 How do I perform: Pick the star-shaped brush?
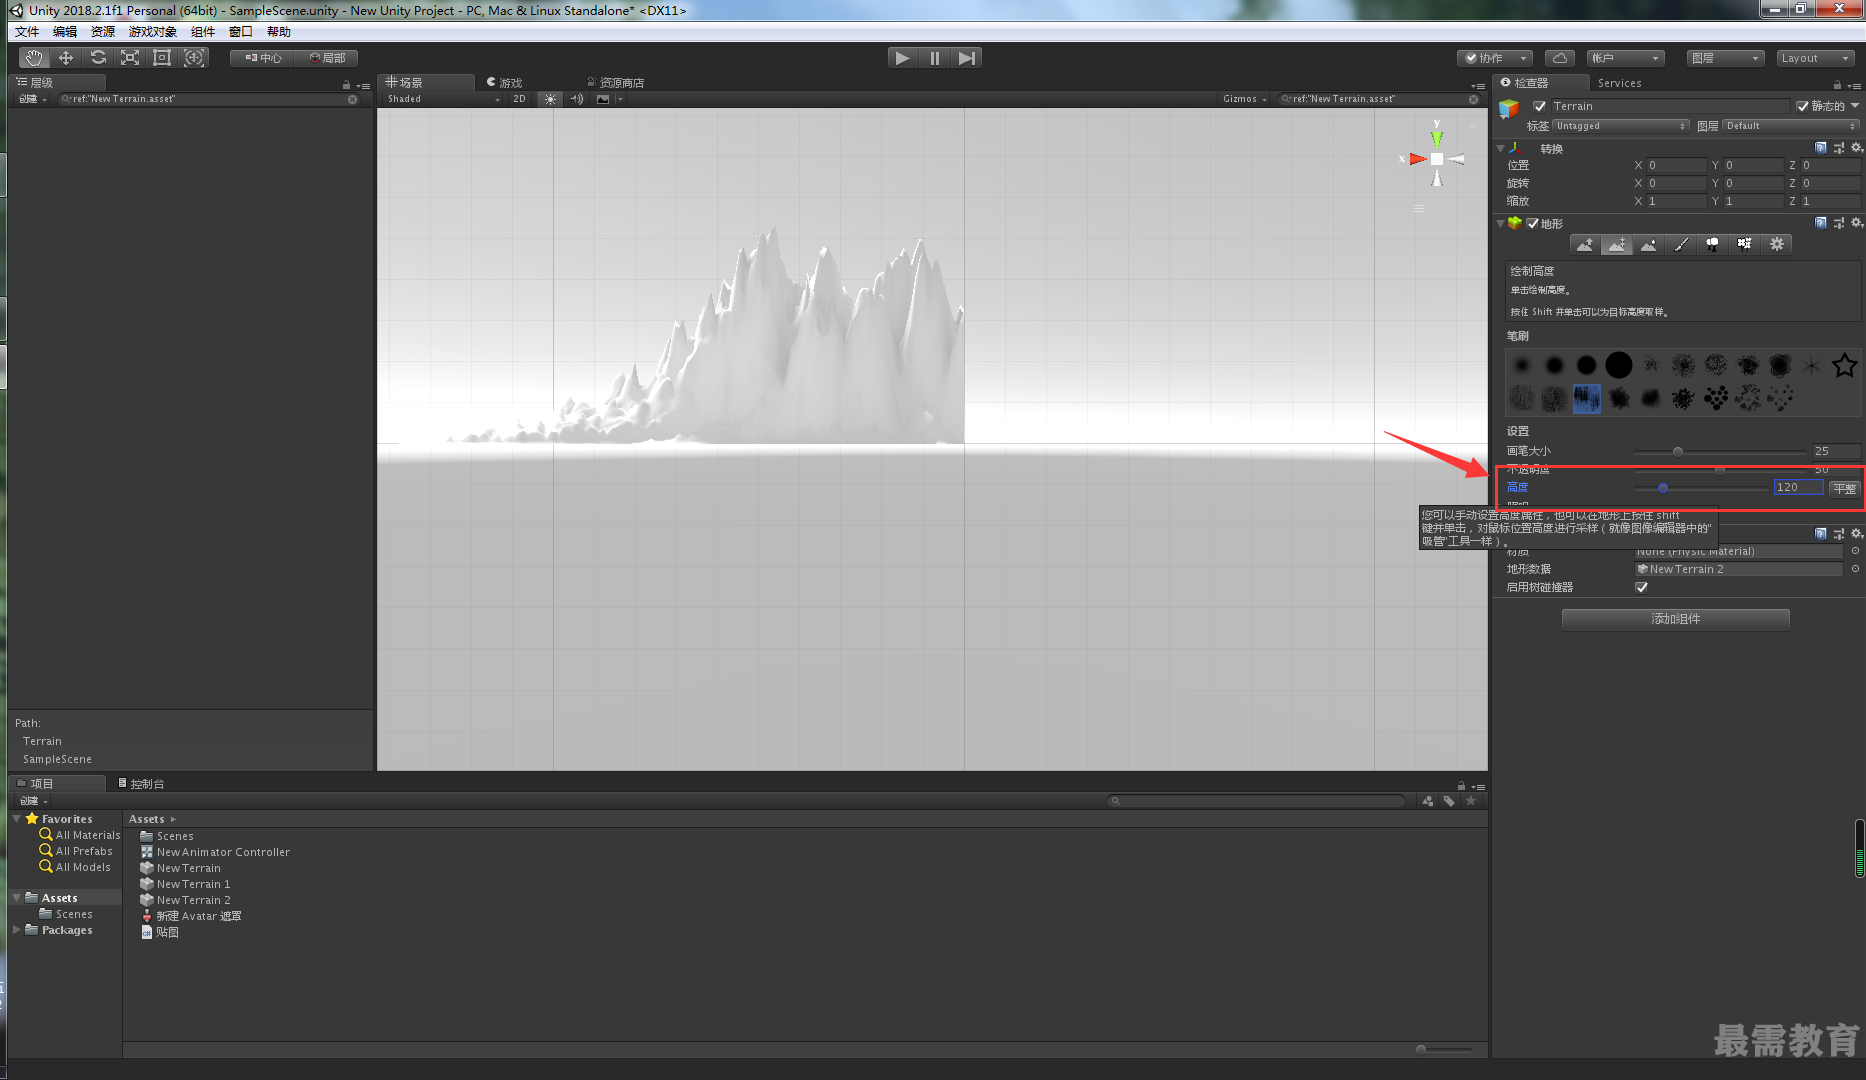coord(1844,366)
